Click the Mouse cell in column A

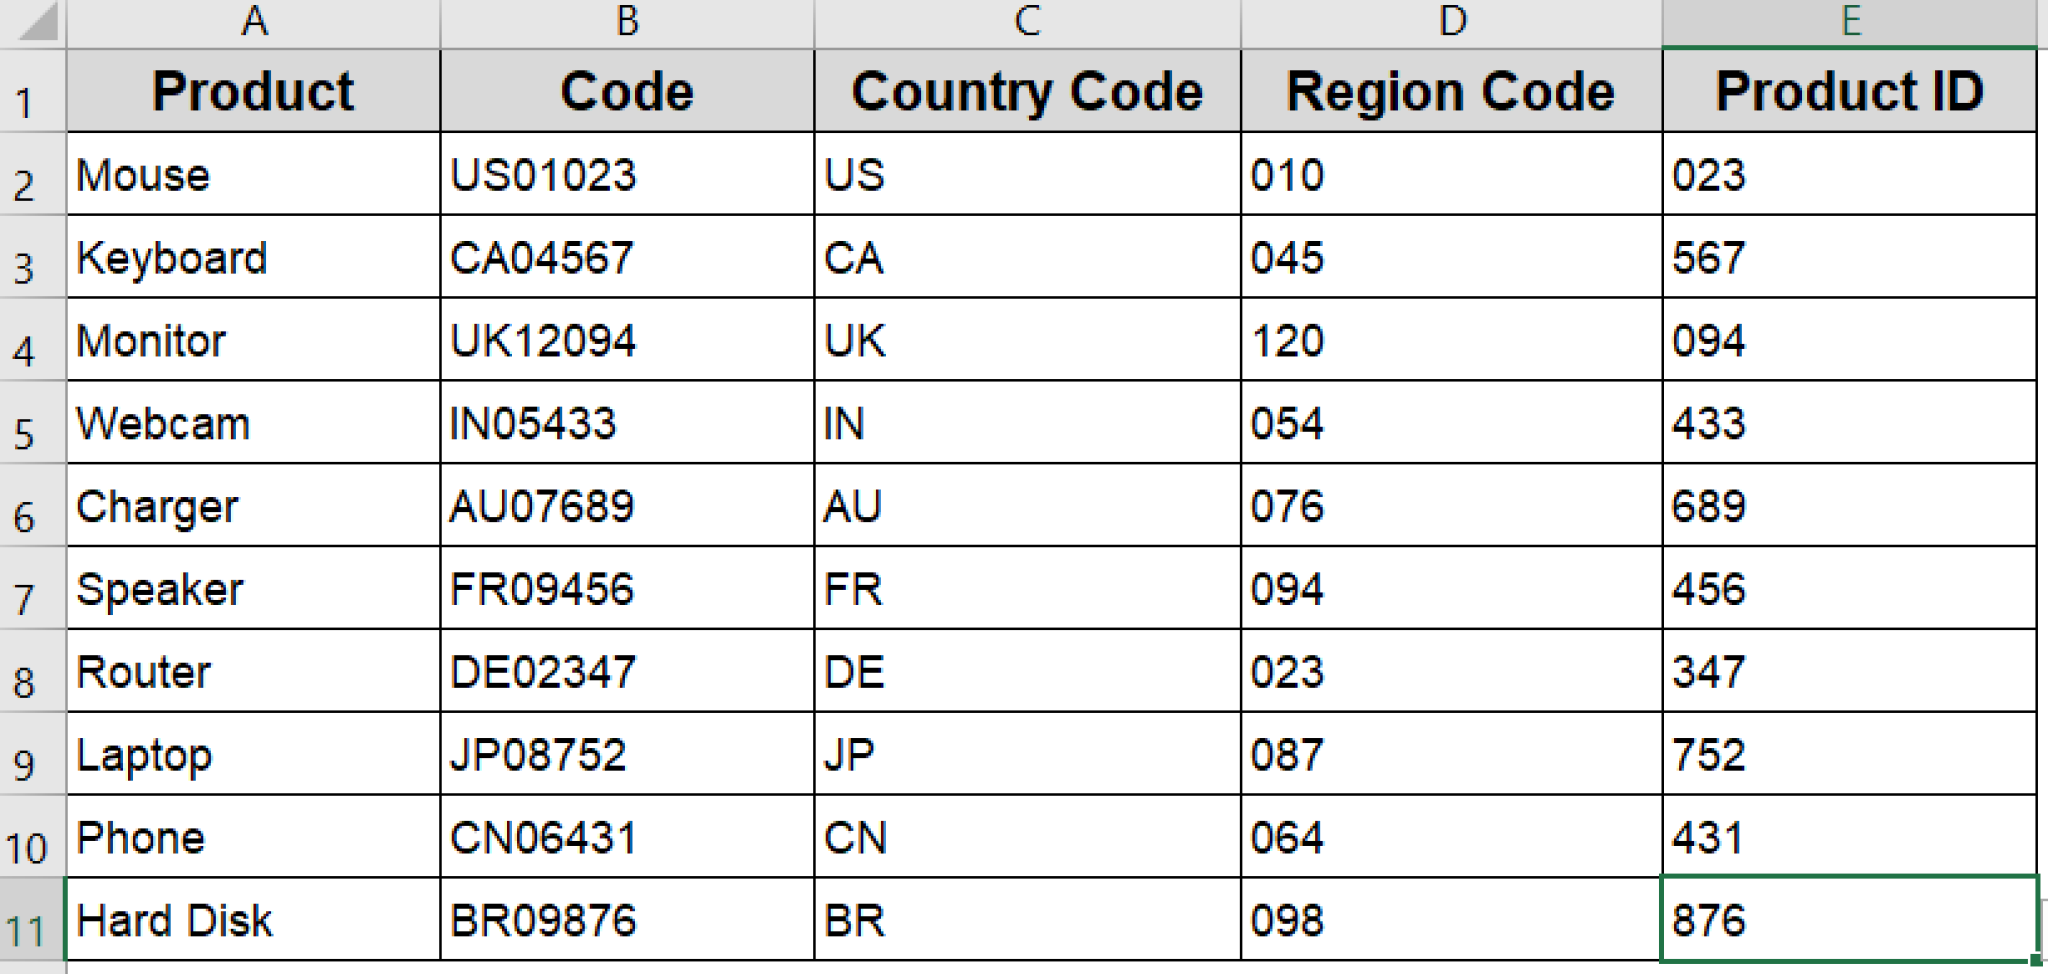pos(253,175)
